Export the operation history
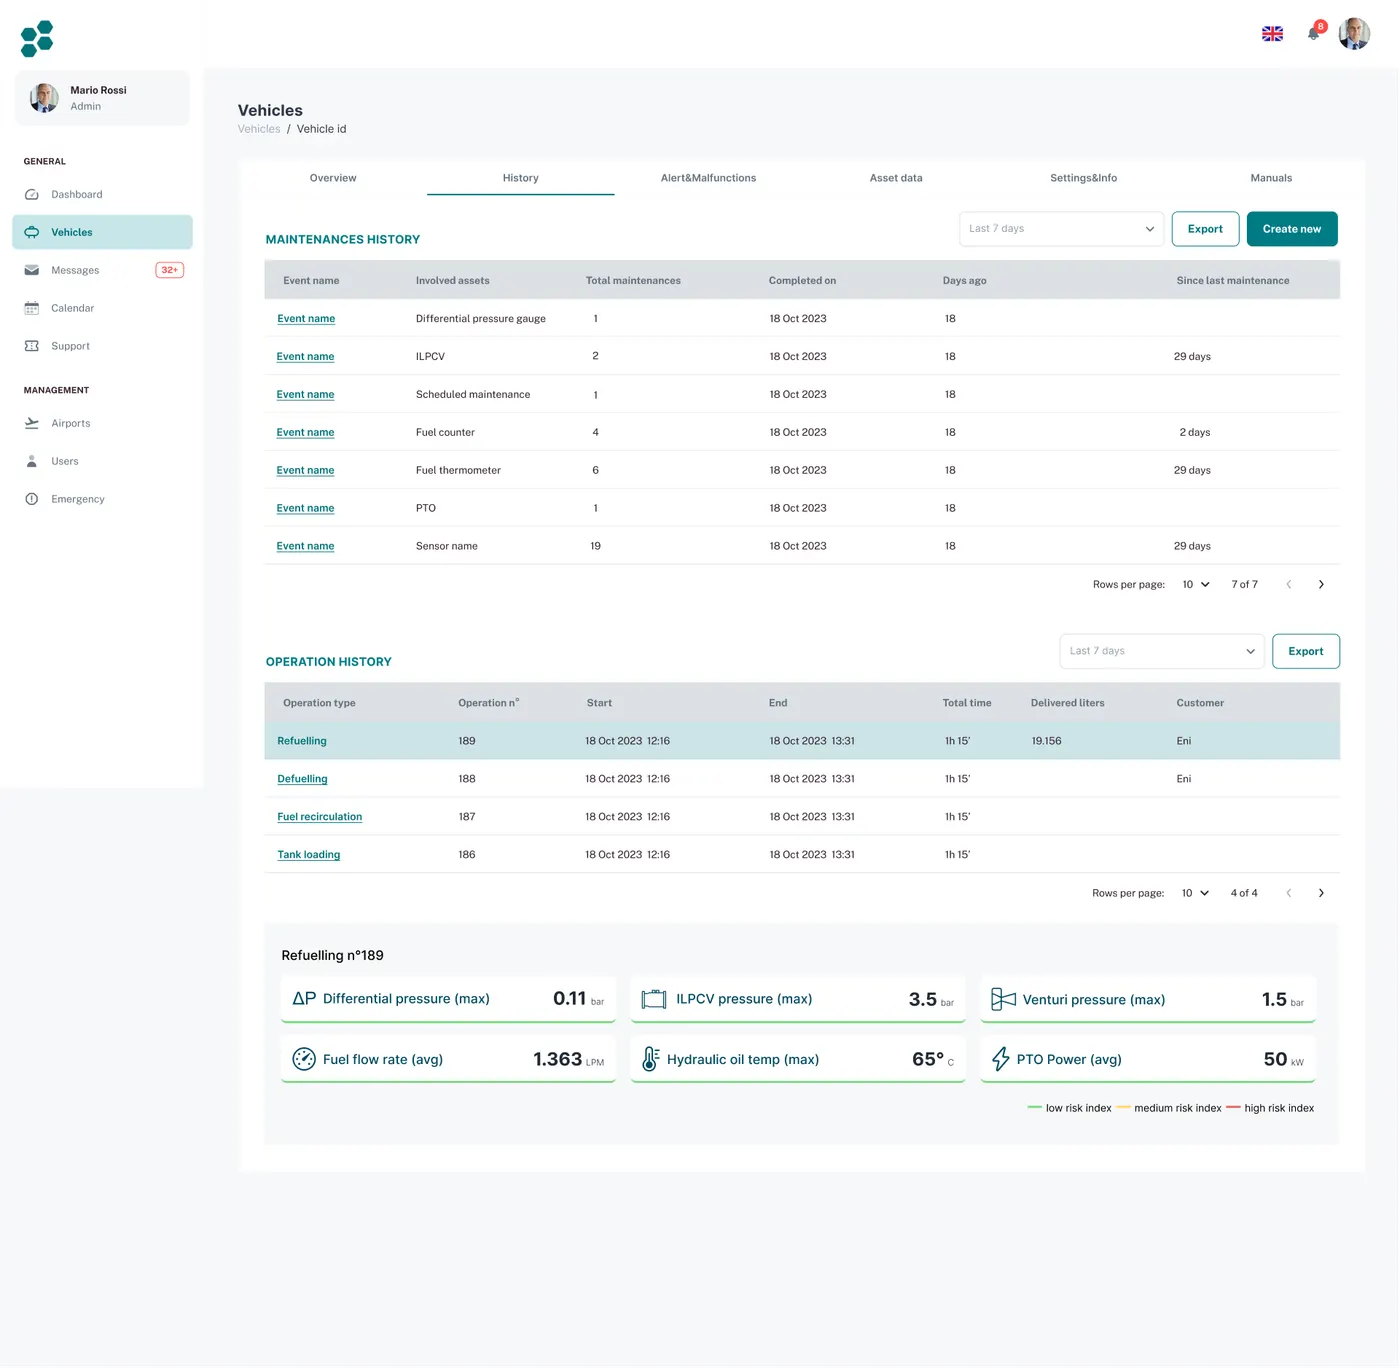The image size is (1400, 1368). pos(1306,651)
